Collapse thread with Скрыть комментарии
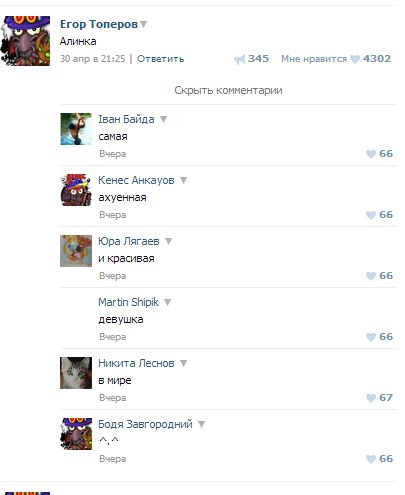This screenshot has height=495, width=405. click(228, 90)
